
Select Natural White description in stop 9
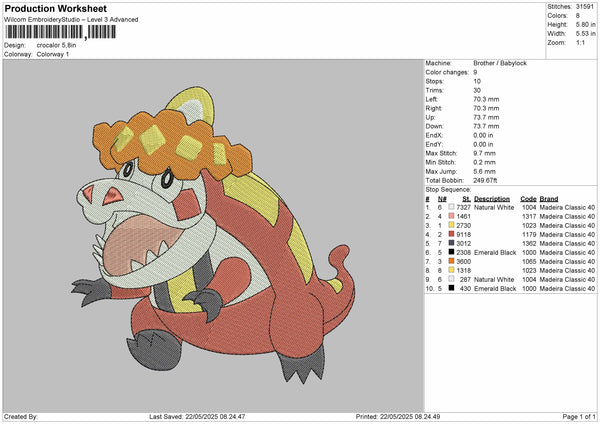(494, 279)
